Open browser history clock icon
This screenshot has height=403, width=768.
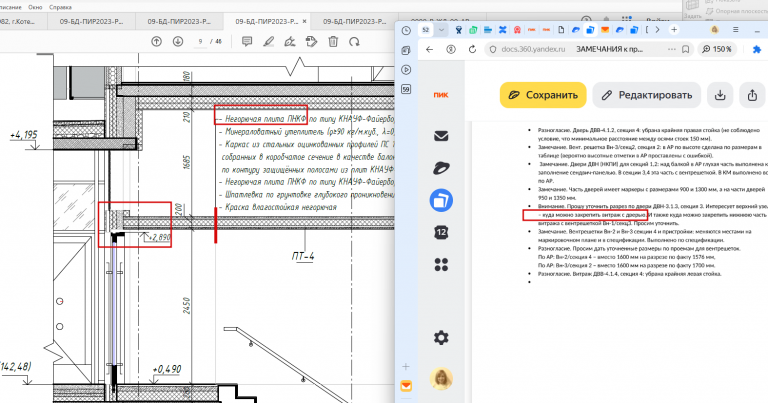click(406, 30)
